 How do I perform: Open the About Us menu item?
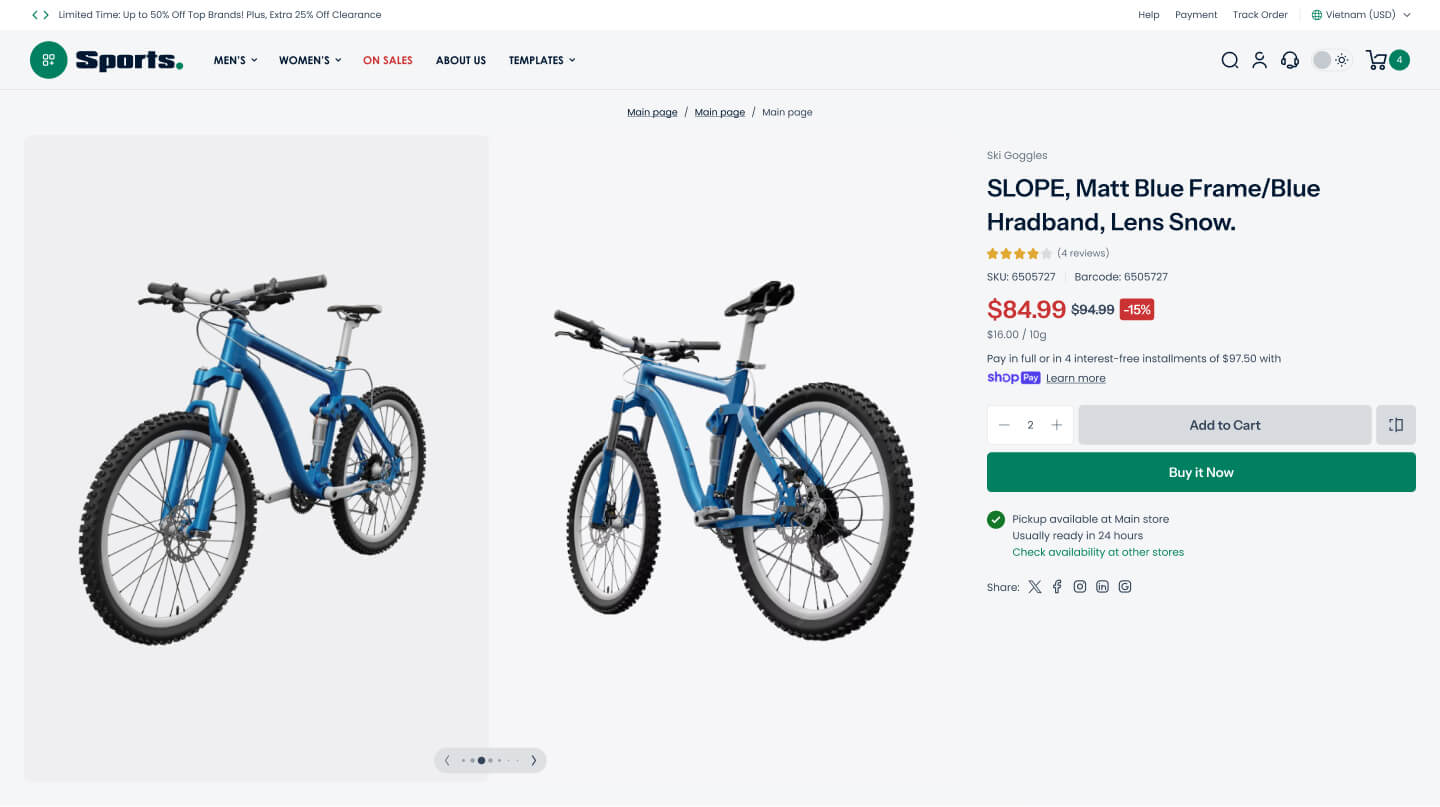(x=461, y=60)
